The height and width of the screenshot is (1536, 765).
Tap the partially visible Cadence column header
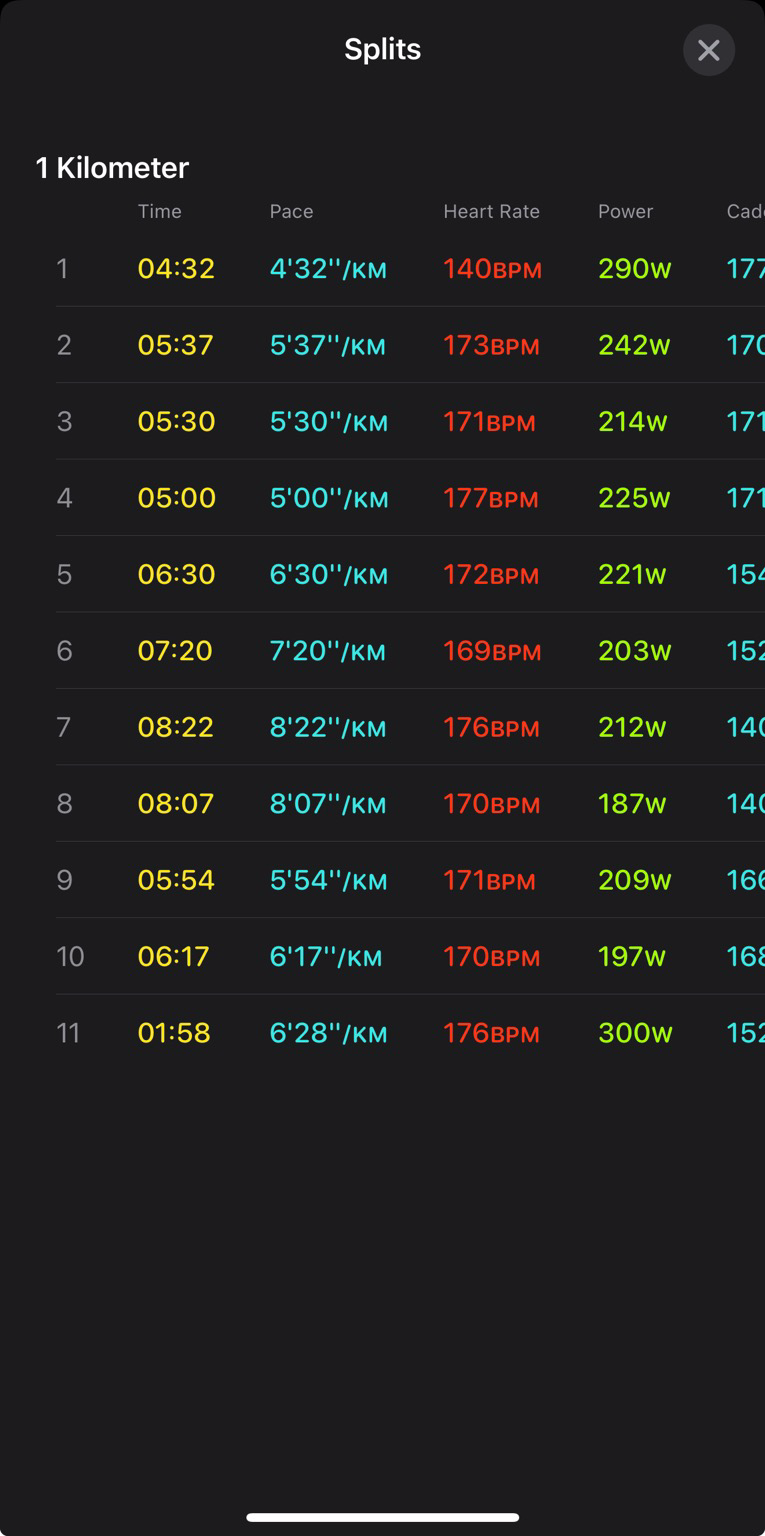(x=745, y=212)
